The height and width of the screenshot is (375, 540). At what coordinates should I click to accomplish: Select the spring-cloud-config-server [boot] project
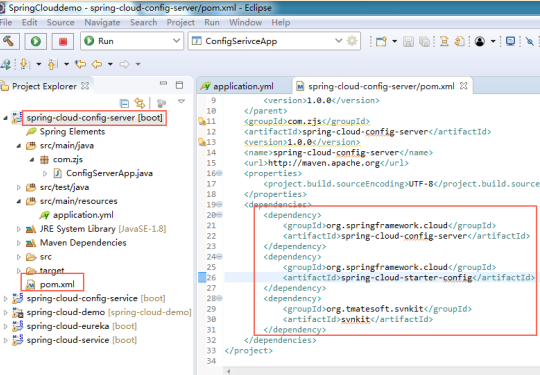point(94,118)
